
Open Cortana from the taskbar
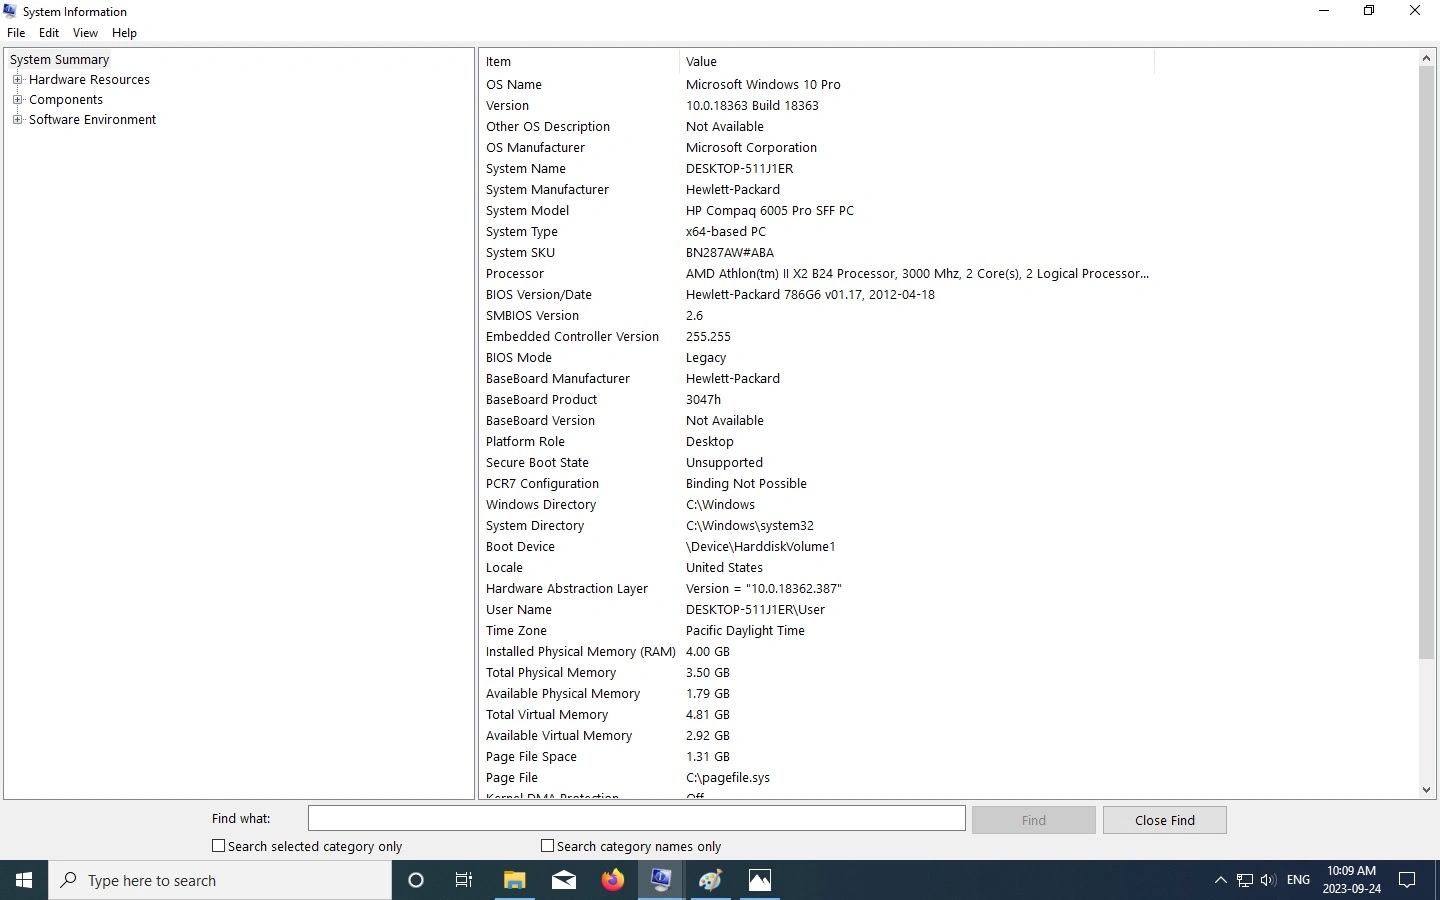coord(416,880)
